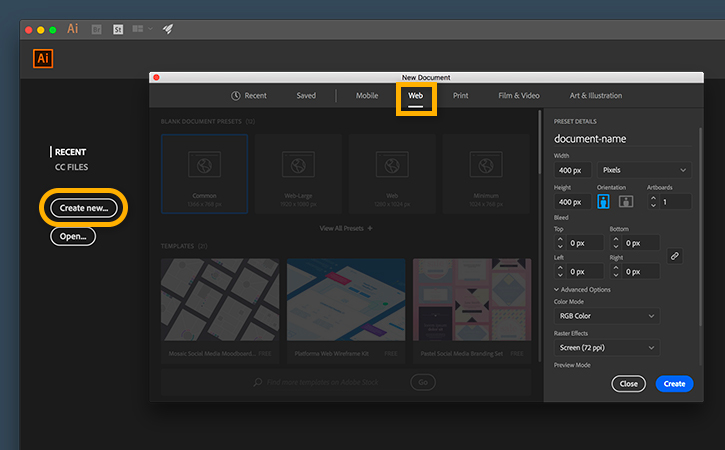Select portrait orientation
This screenshot has width=725, height=450.
click(603, 201)
